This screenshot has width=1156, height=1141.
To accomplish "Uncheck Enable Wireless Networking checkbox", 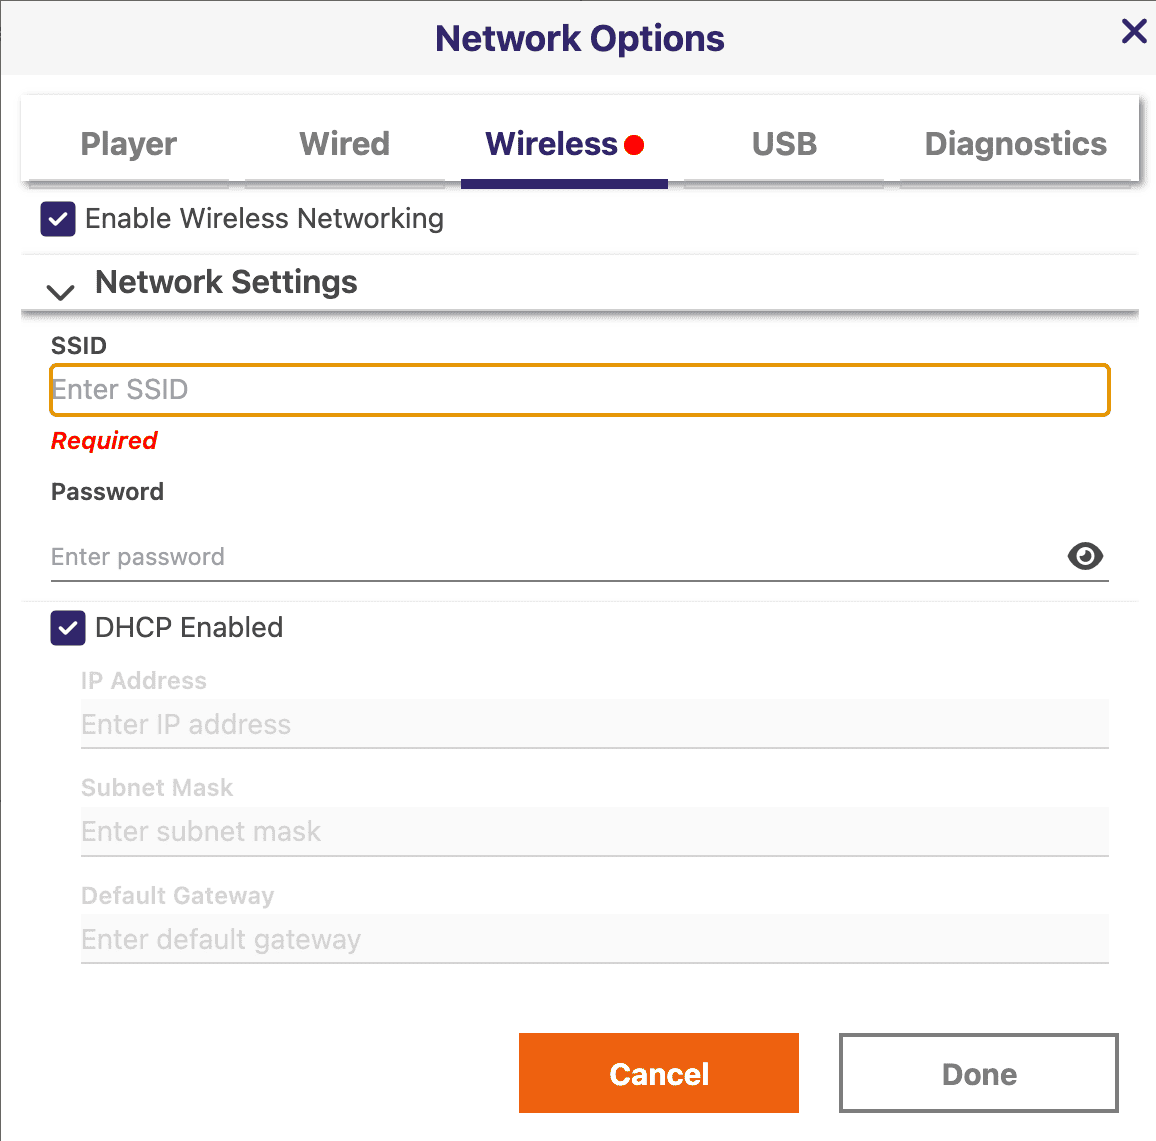I will 58,219.
